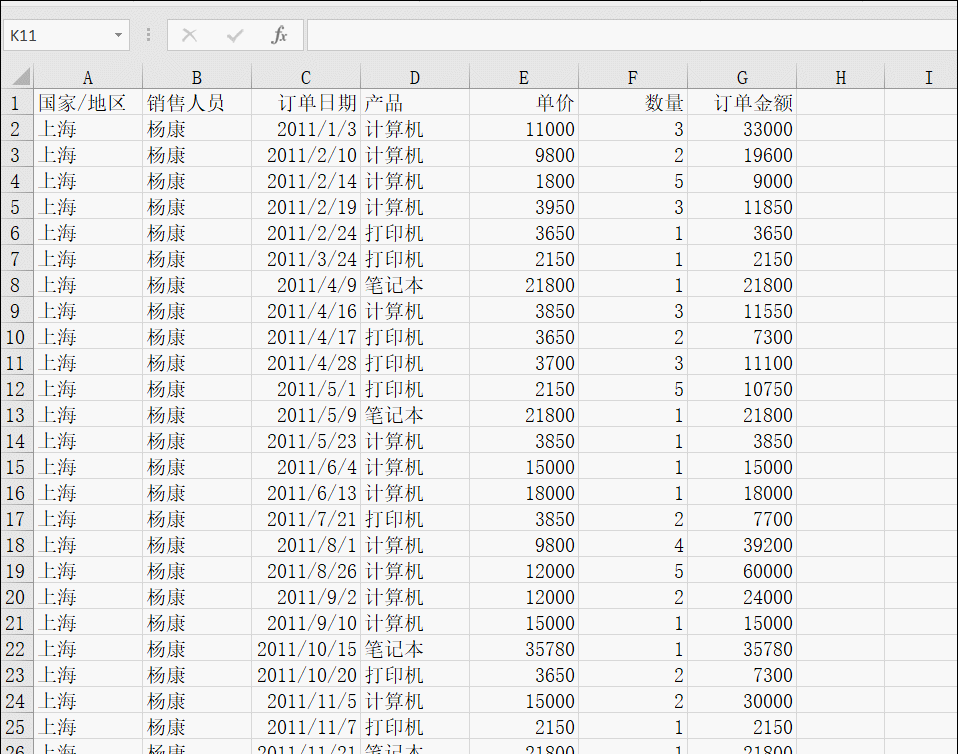Select column B header
The height and width of the screenshot is (754, 958).
197,78
